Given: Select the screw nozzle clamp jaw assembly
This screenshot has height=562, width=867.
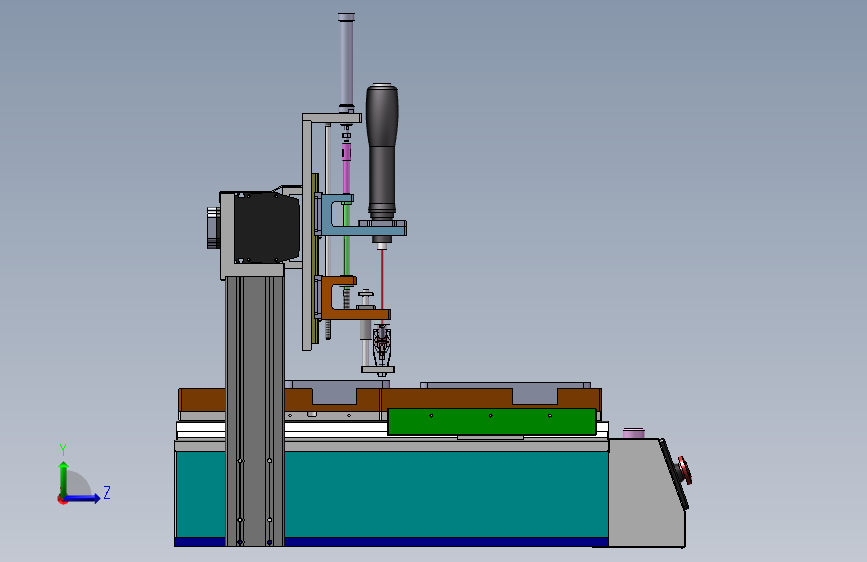Looking at the screenshot, I should coord(382,346).
